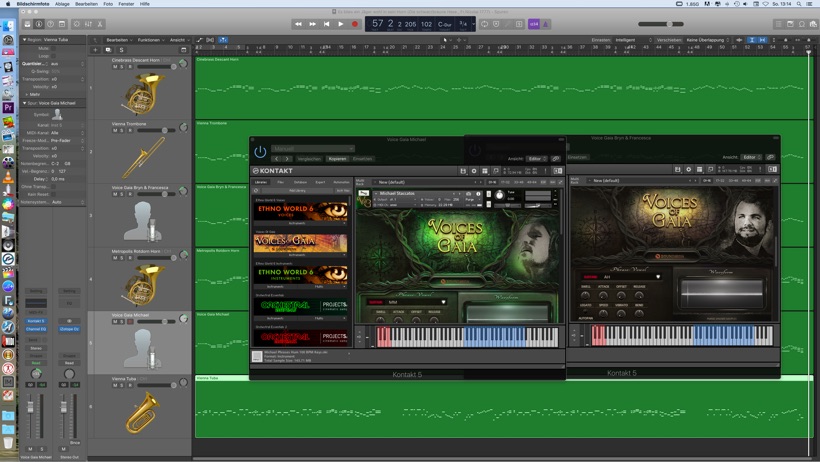Click the fast-forward transport button

[312, 24]
